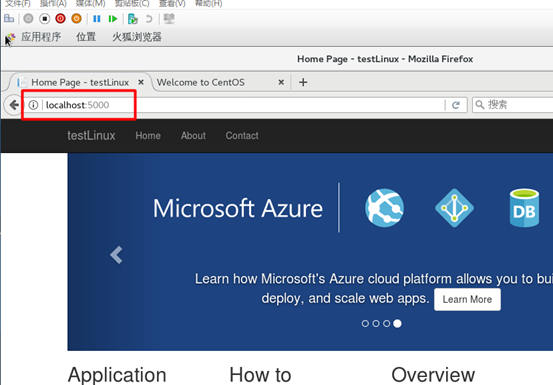This screenshot has height=385, width=553.
Task: Switch to Home Page - testLinux tab
Action: (80, 82)
